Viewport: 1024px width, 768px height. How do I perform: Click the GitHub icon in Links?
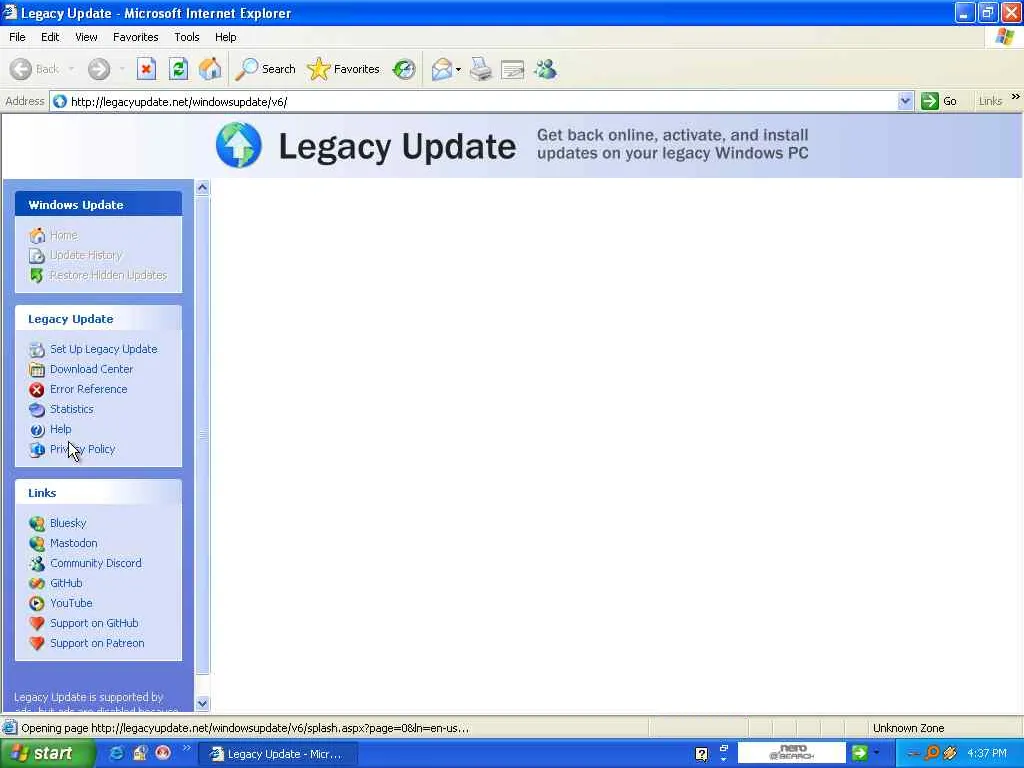(37, 583)
